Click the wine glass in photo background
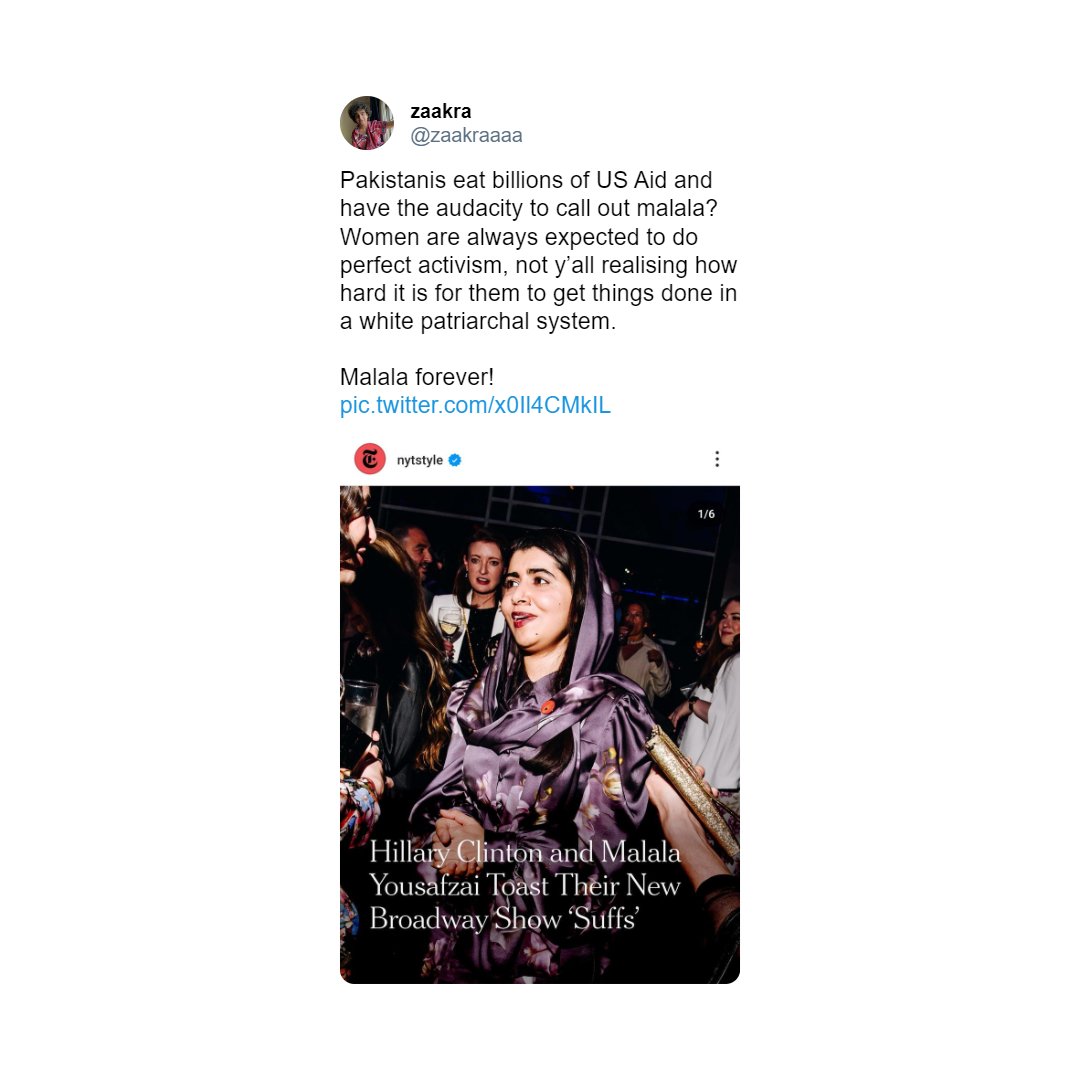Screen dimensions: 1080x1080 click(x=450, y=628)
